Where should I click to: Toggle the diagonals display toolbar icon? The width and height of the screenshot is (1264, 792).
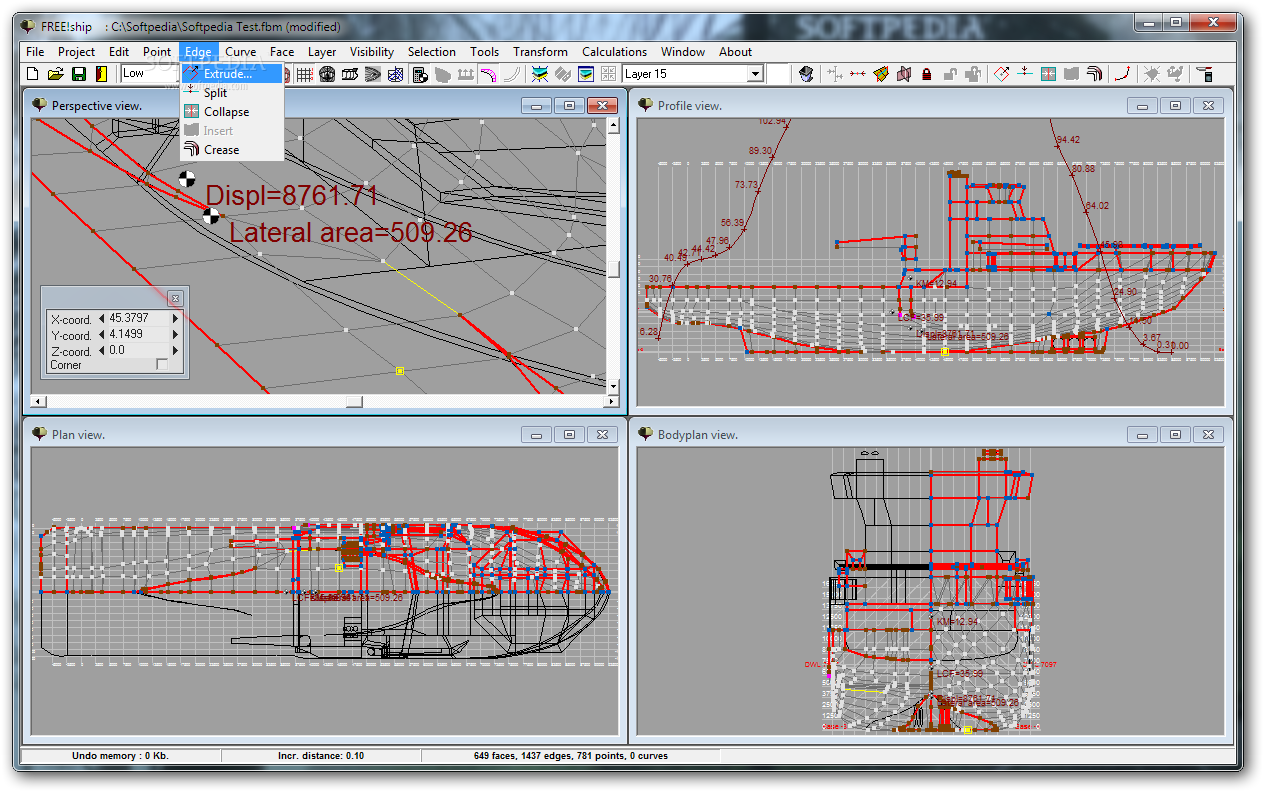click(396, 73)
